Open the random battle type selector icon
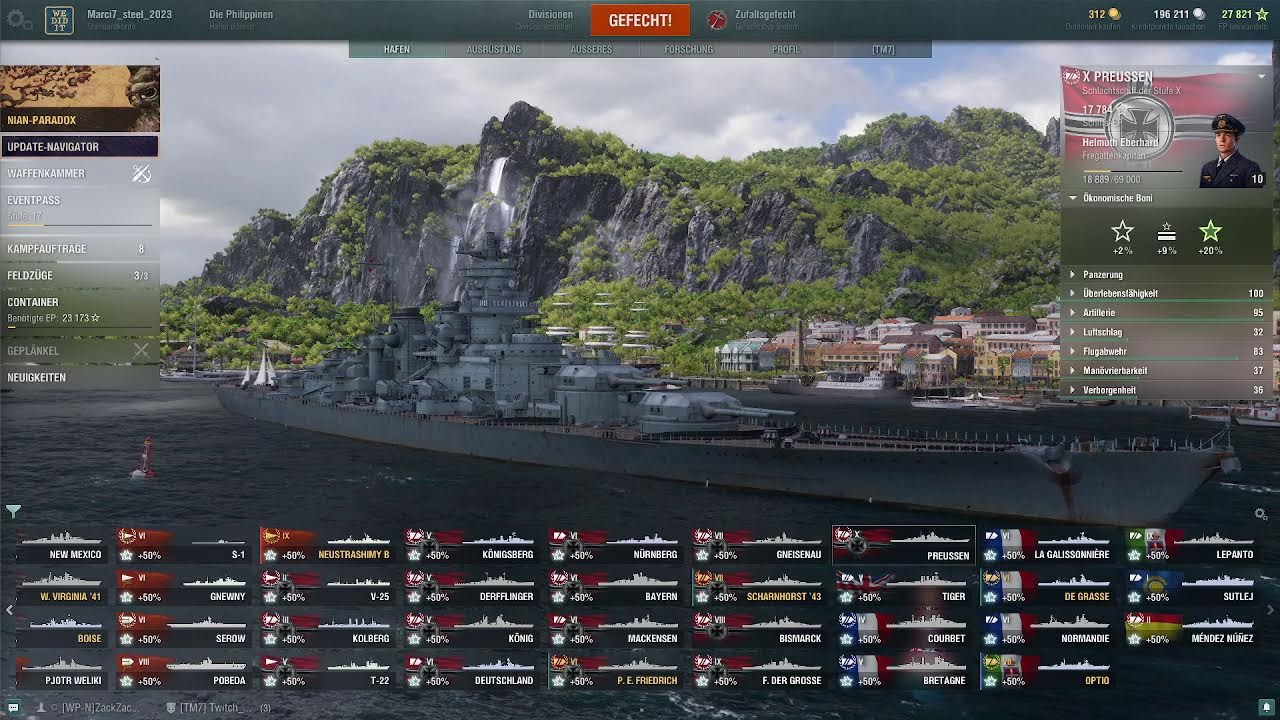This screenshot has height=720, width=1280. click(716, 20)
